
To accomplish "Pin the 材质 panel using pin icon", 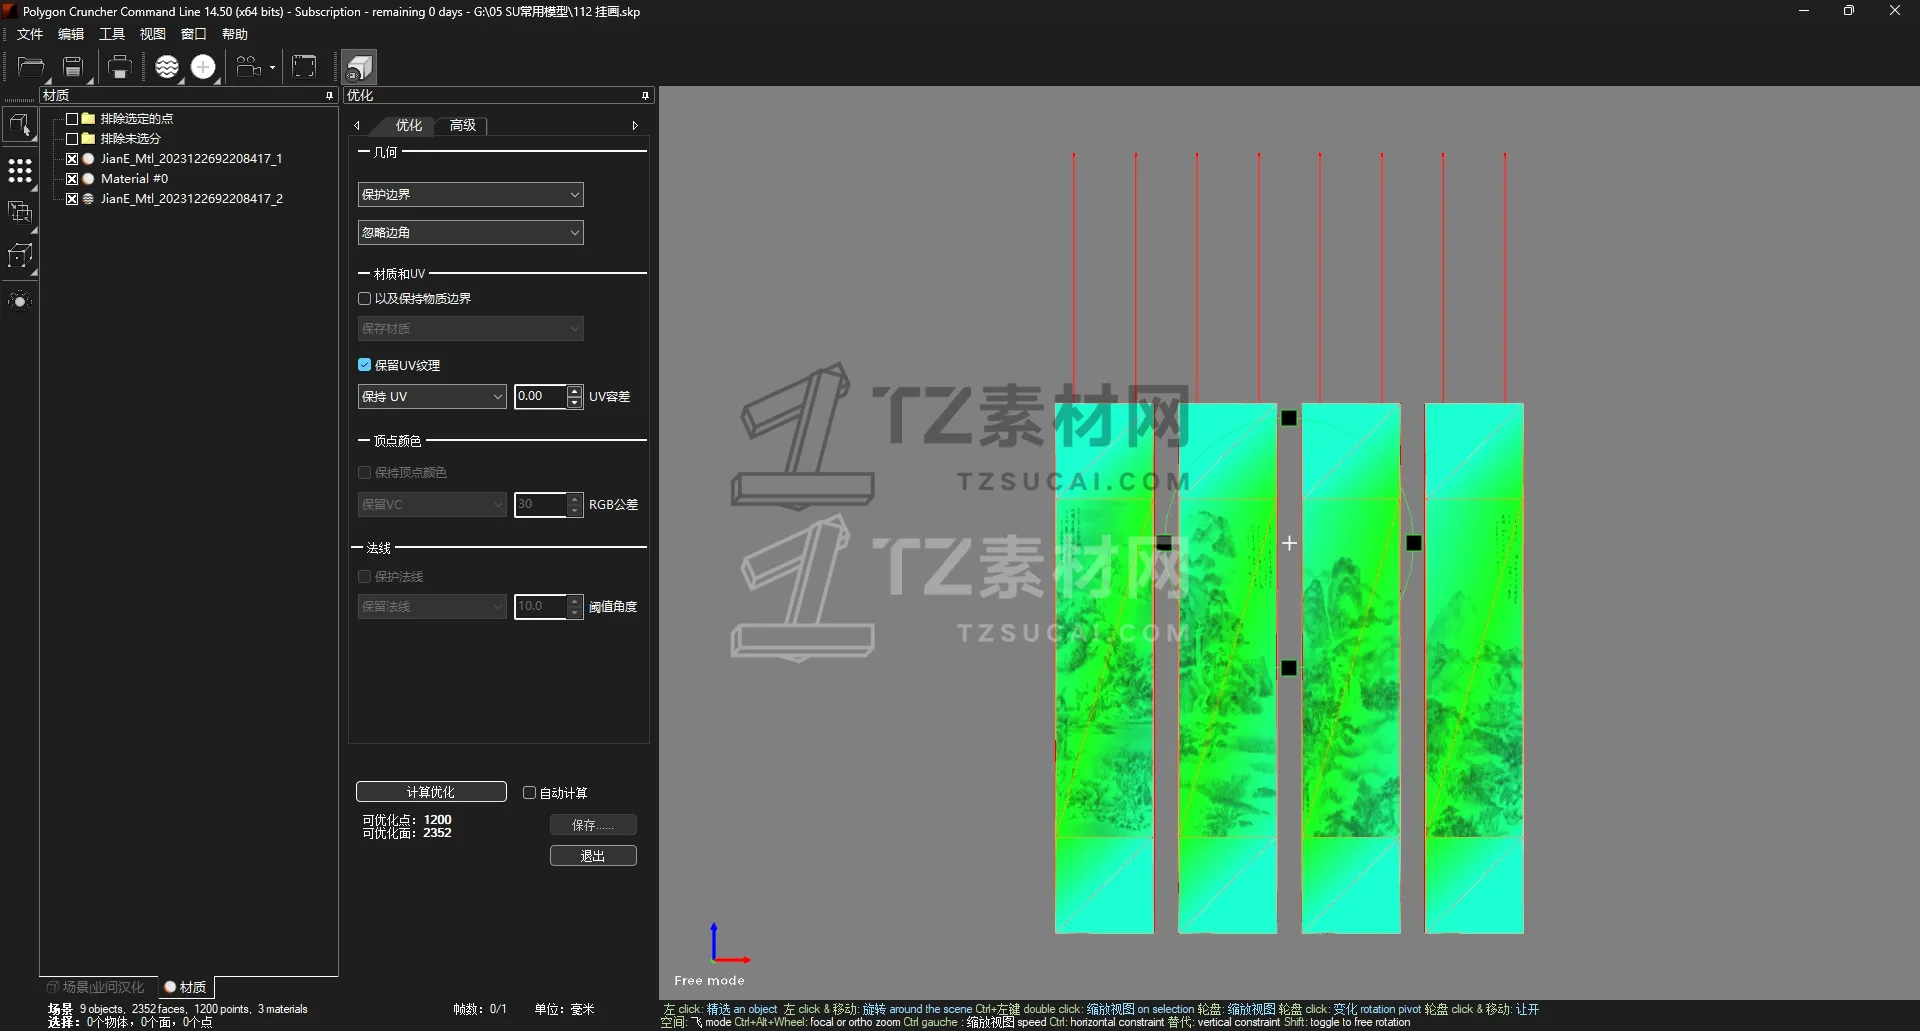I will click(329, 96).
